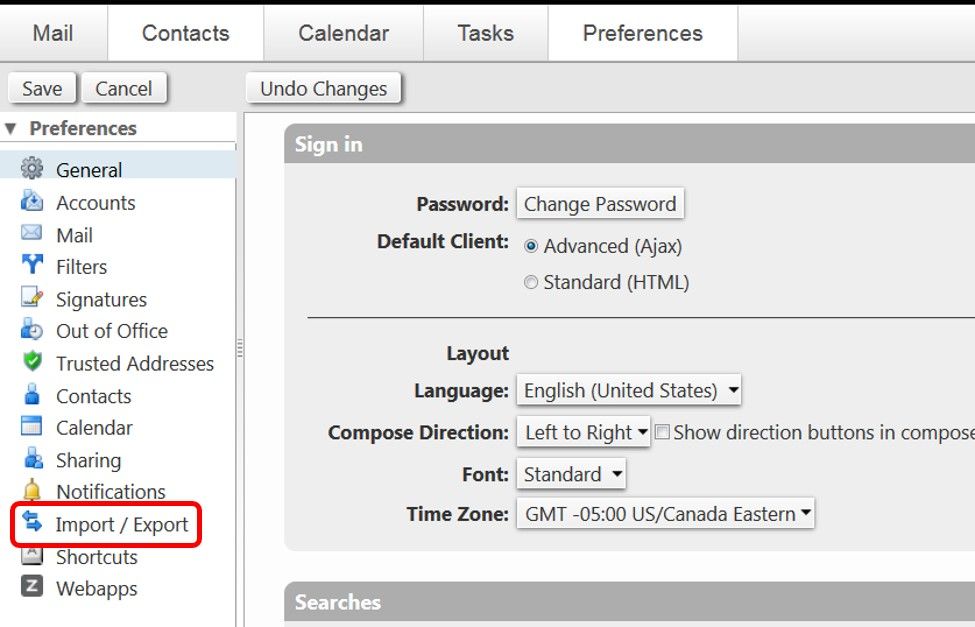
Task: Click the Signatures pencil icon
Action: tap(32, 298)
